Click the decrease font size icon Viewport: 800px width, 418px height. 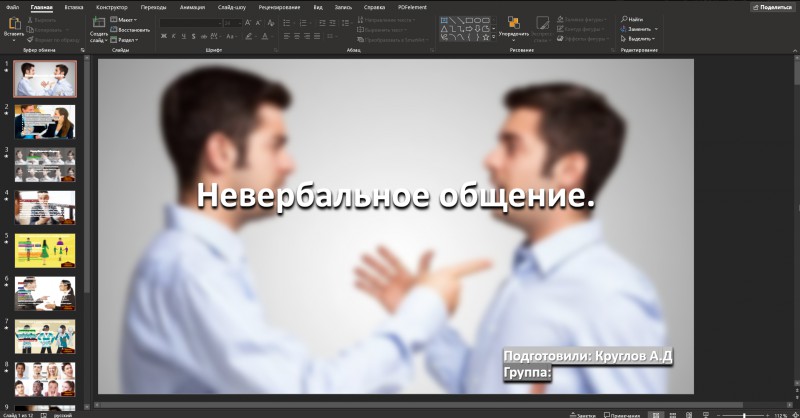pos(258,23)
